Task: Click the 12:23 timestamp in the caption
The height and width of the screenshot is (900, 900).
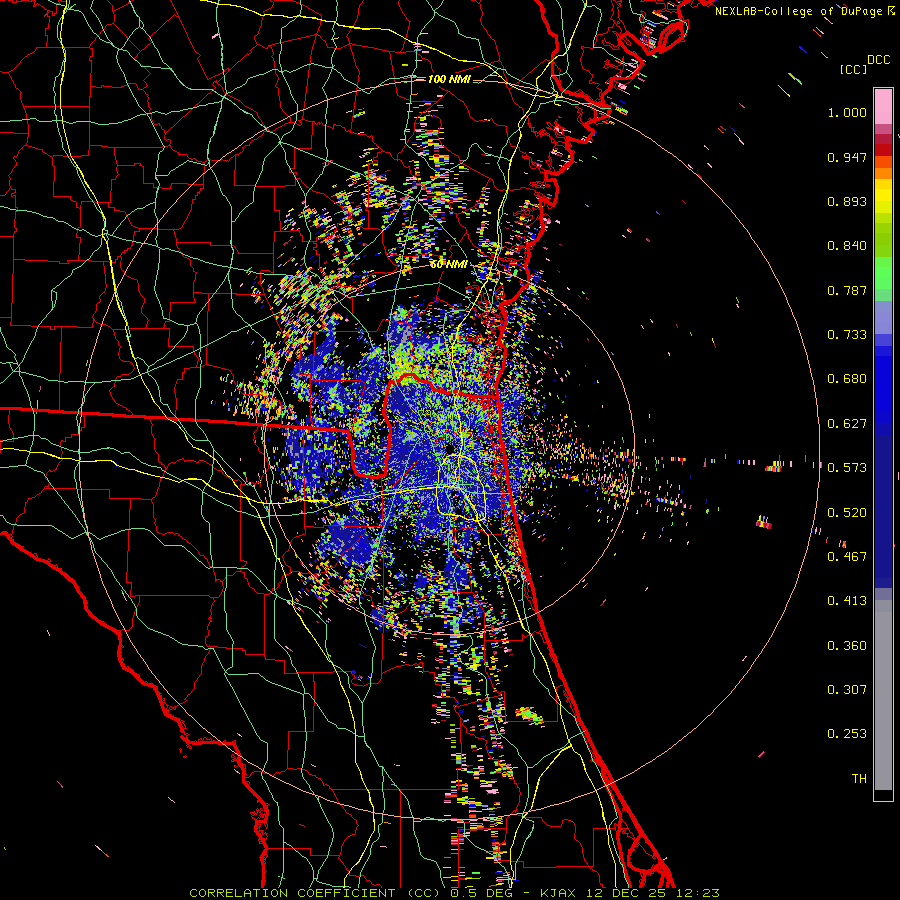Action: click(697, 893)
